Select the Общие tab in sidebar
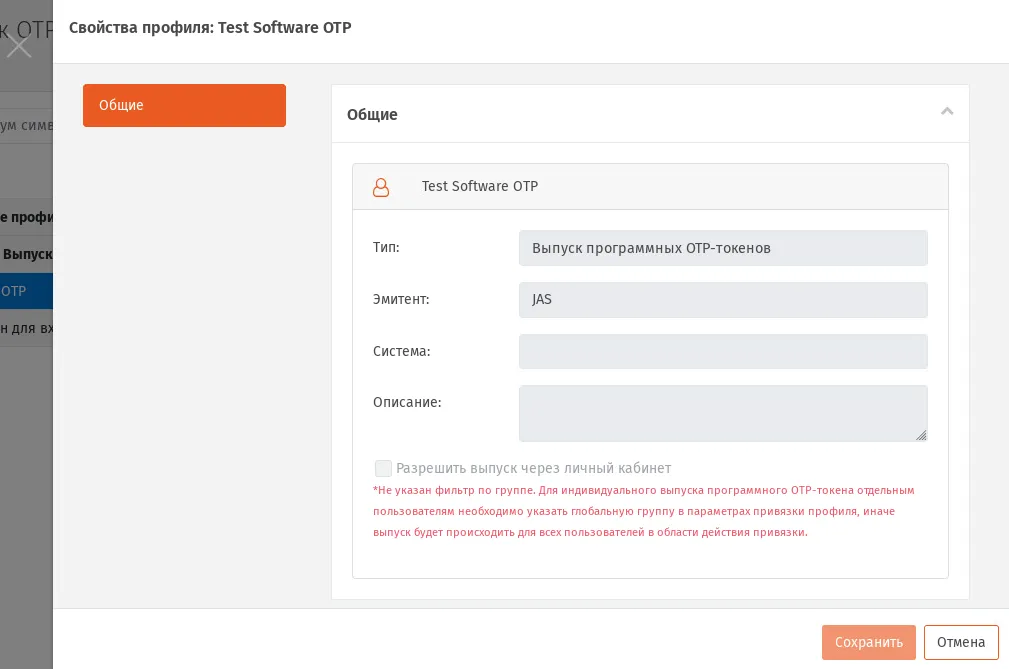The image size is (1009, 669). click(184, 105)
